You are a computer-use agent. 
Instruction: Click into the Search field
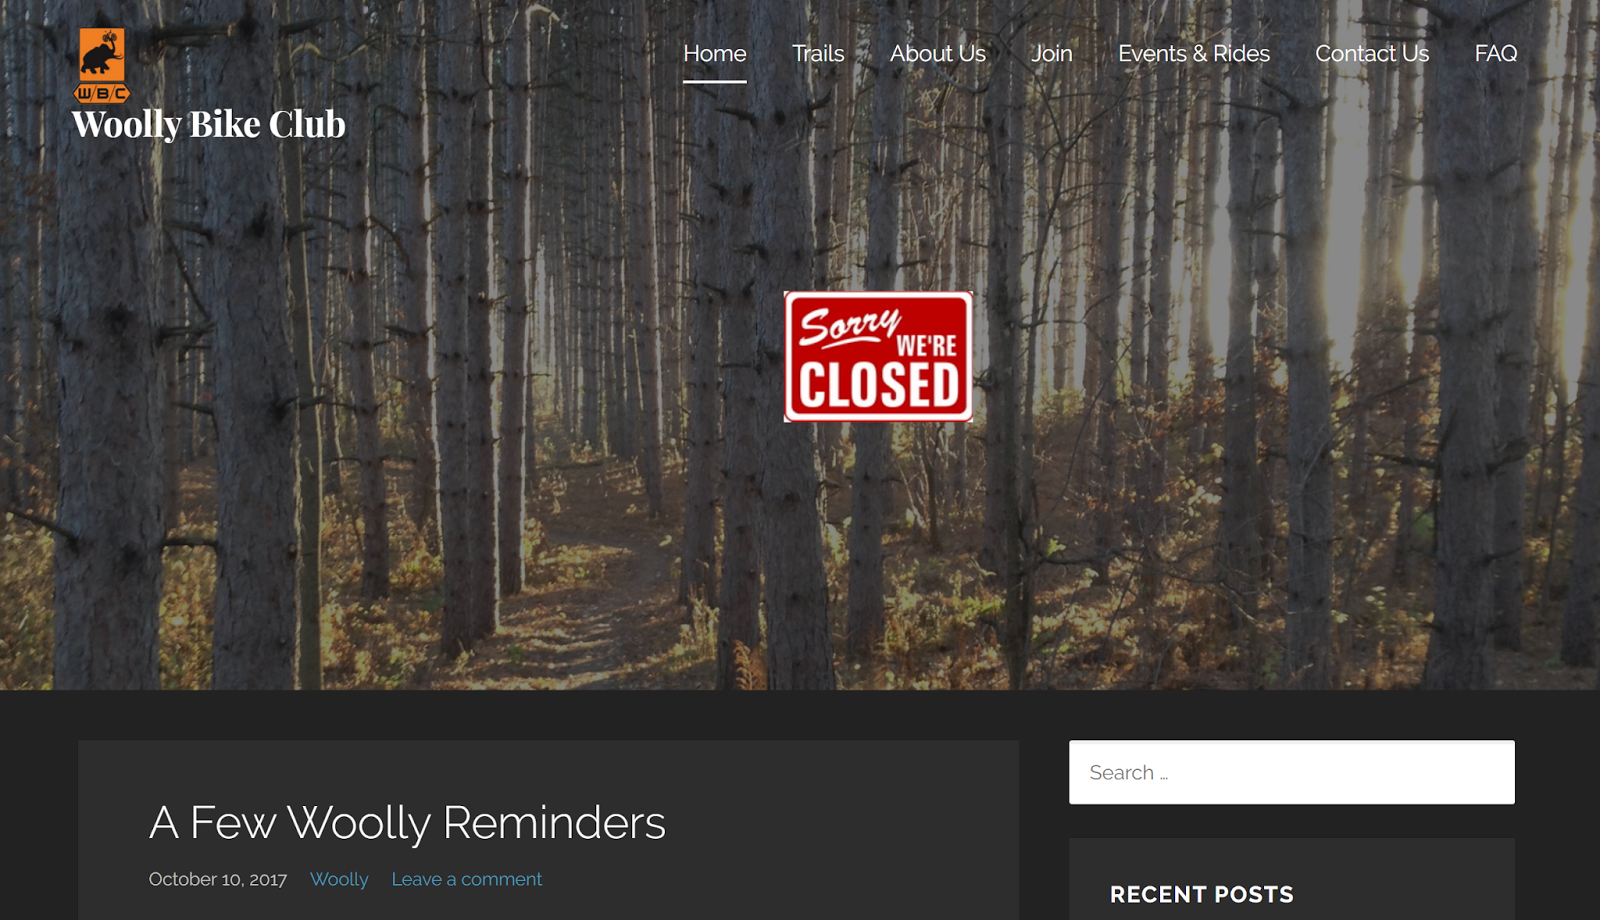[x=1292, y=772]
